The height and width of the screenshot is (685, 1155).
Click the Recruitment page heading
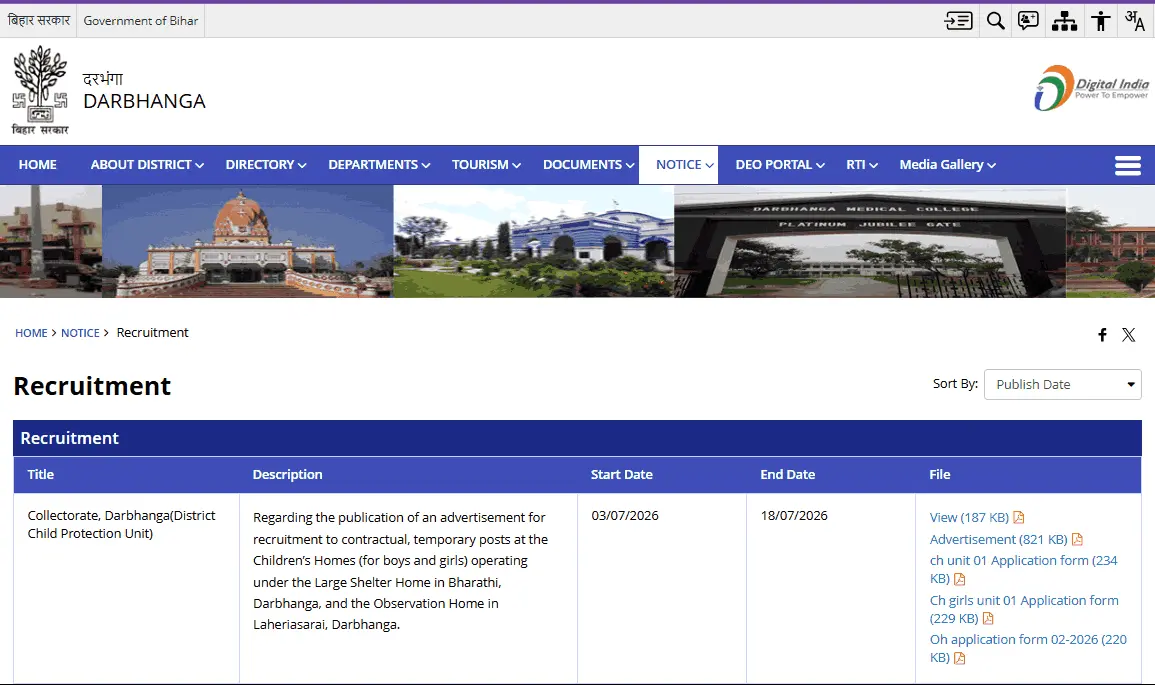92,386
